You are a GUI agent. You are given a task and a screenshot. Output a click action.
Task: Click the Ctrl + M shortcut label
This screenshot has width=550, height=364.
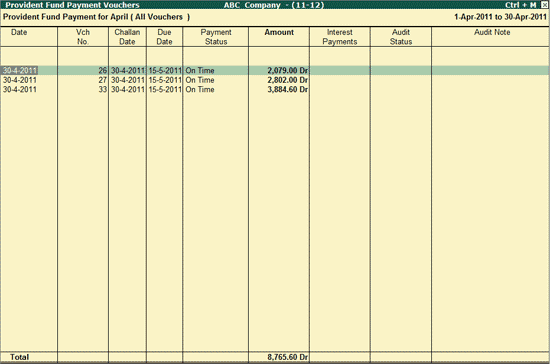coord(521,5)
